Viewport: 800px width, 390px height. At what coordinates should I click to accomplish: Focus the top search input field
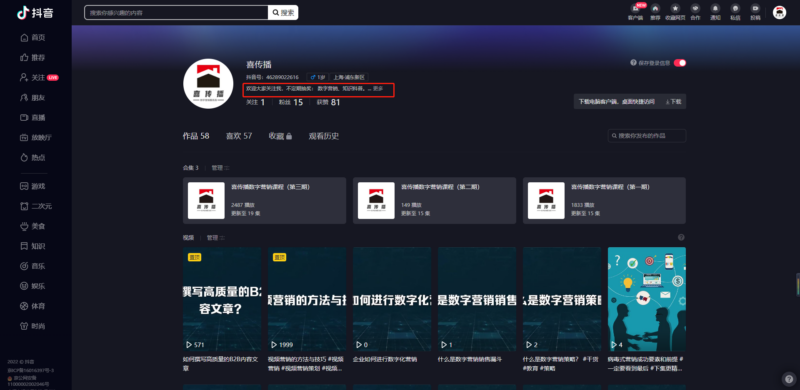tap(176, 13)
